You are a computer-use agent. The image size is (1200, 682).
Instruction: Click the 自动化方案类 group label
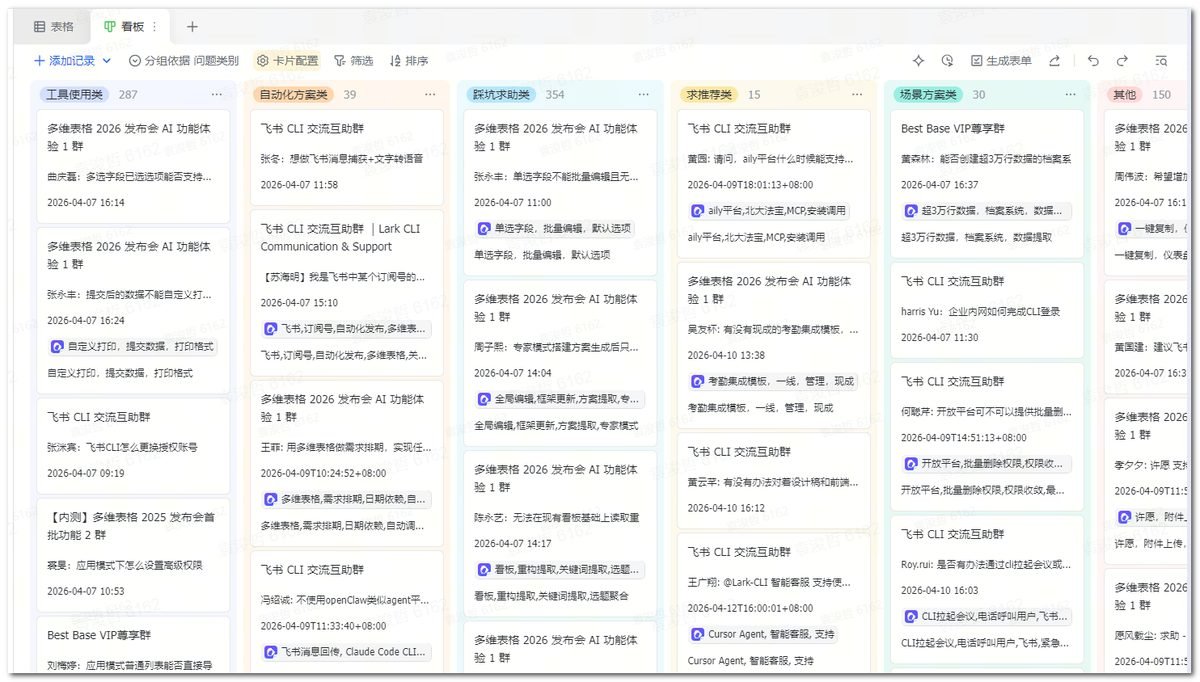(x=293, y=94)
